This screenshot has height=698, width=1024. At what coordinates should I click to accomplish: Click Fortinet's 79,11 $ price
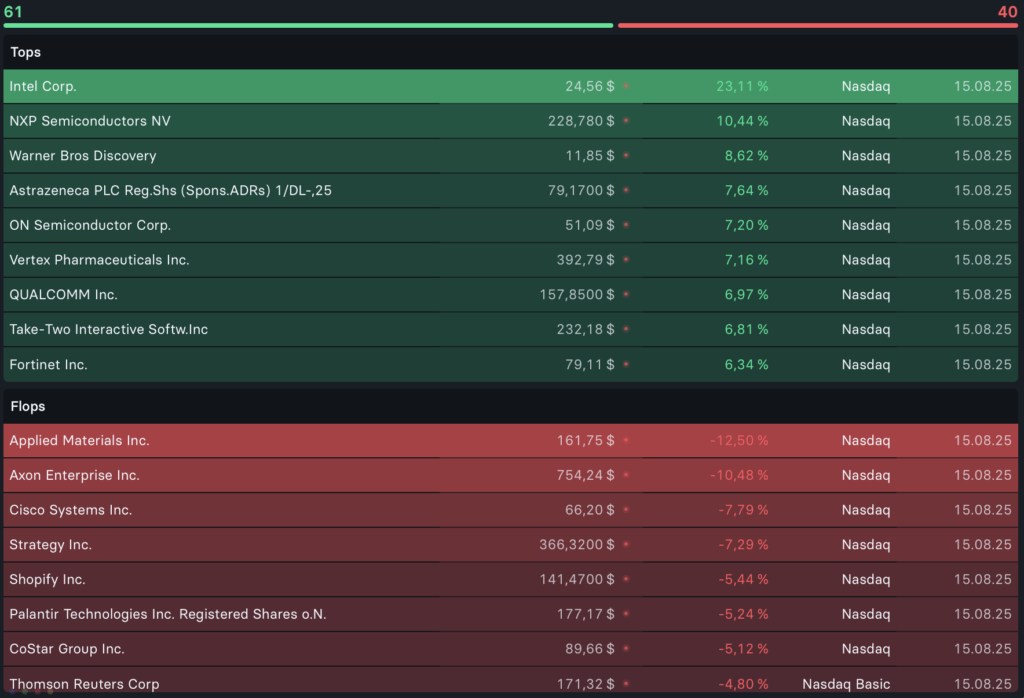click(590, 364)
